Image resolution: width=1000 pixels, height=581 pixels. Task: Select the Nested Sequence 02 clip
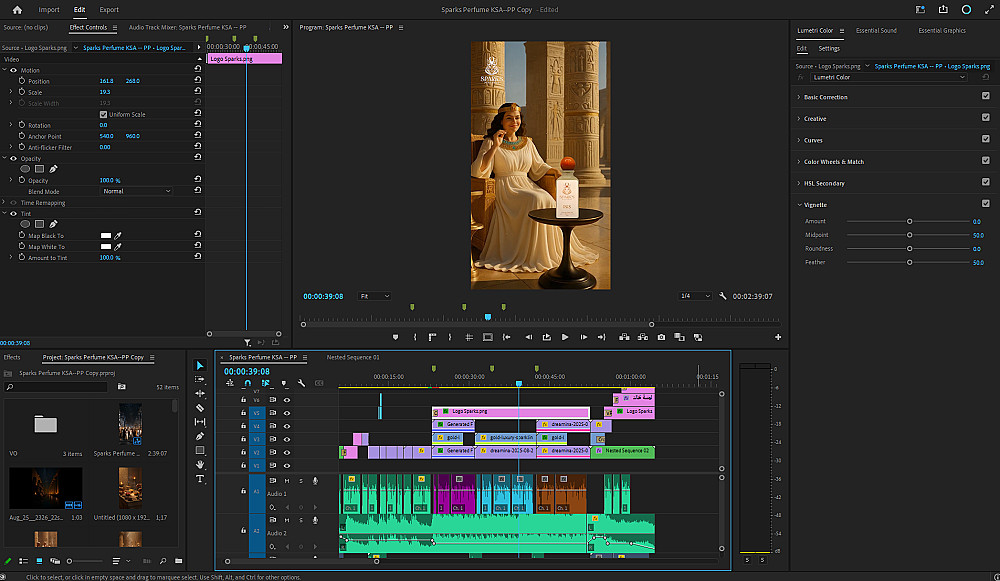pyautogui.click(x=624, y=451)
